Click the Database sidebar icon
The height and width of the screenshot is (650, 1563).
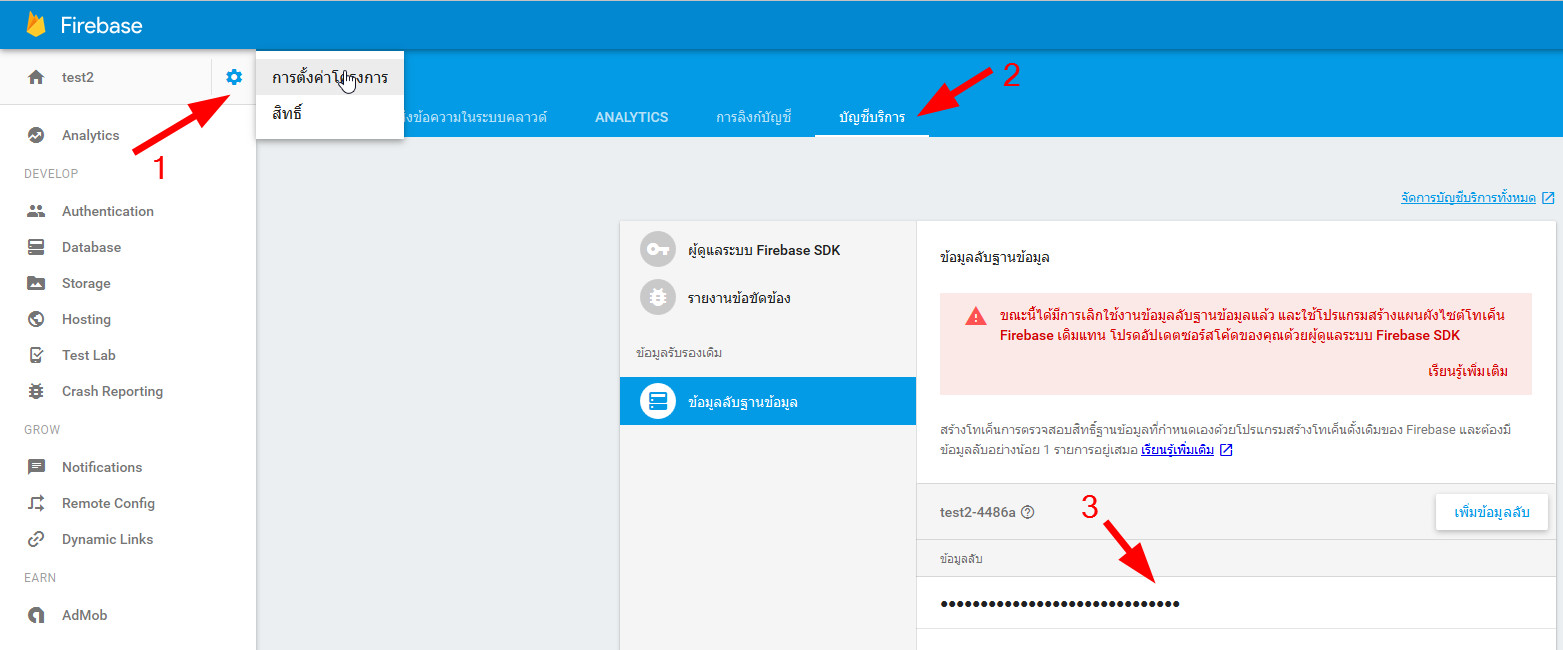coord(36,247)
